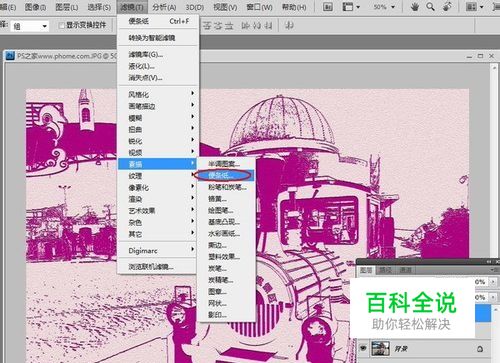Choose 铬黄... filter
The width and height of the screenshot is (500, 363).
[226, 199]
